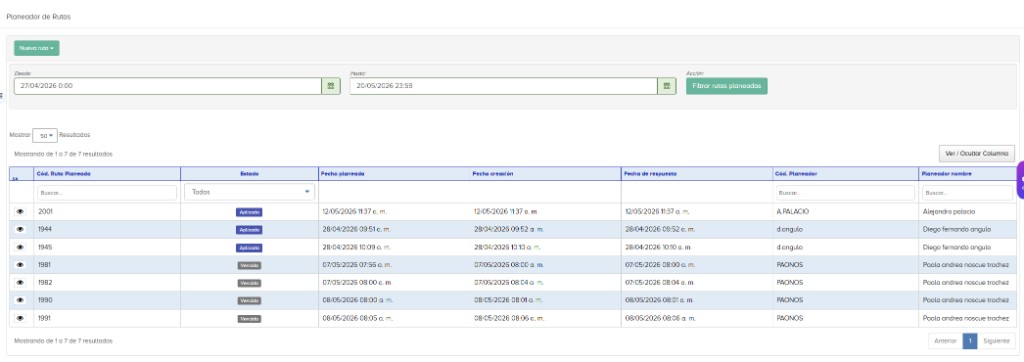The height and width of the screenshot is (362, 1024).
Task: Sort by Fecha planeada column header
Action: coord(393,174)
